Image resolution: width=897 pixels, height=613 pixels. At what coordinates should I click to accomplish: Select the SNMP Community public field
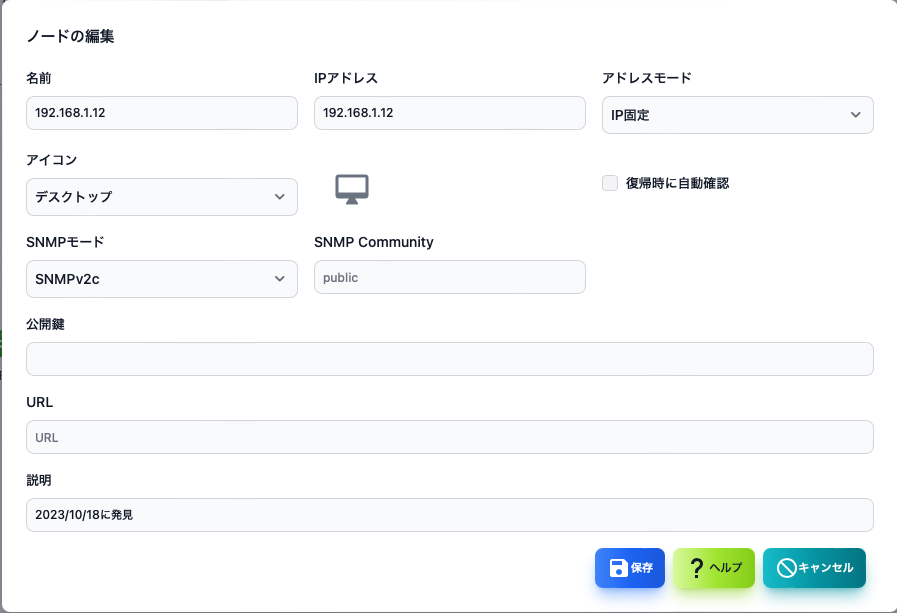450,277
